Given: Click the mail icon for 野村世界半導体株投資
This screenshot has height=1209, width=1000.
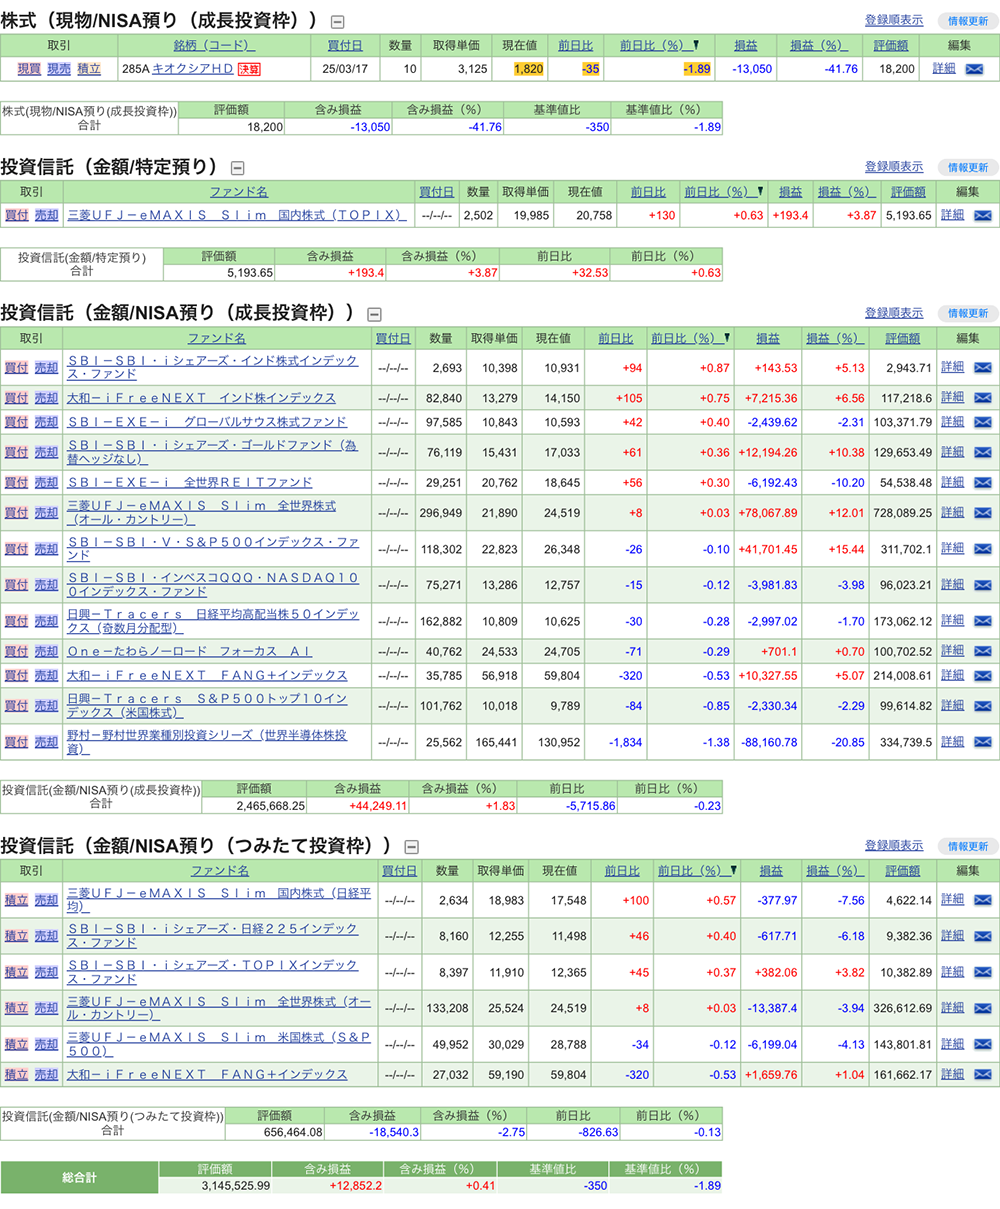Looking at the screenshot, I should click(x=982, y=742).
